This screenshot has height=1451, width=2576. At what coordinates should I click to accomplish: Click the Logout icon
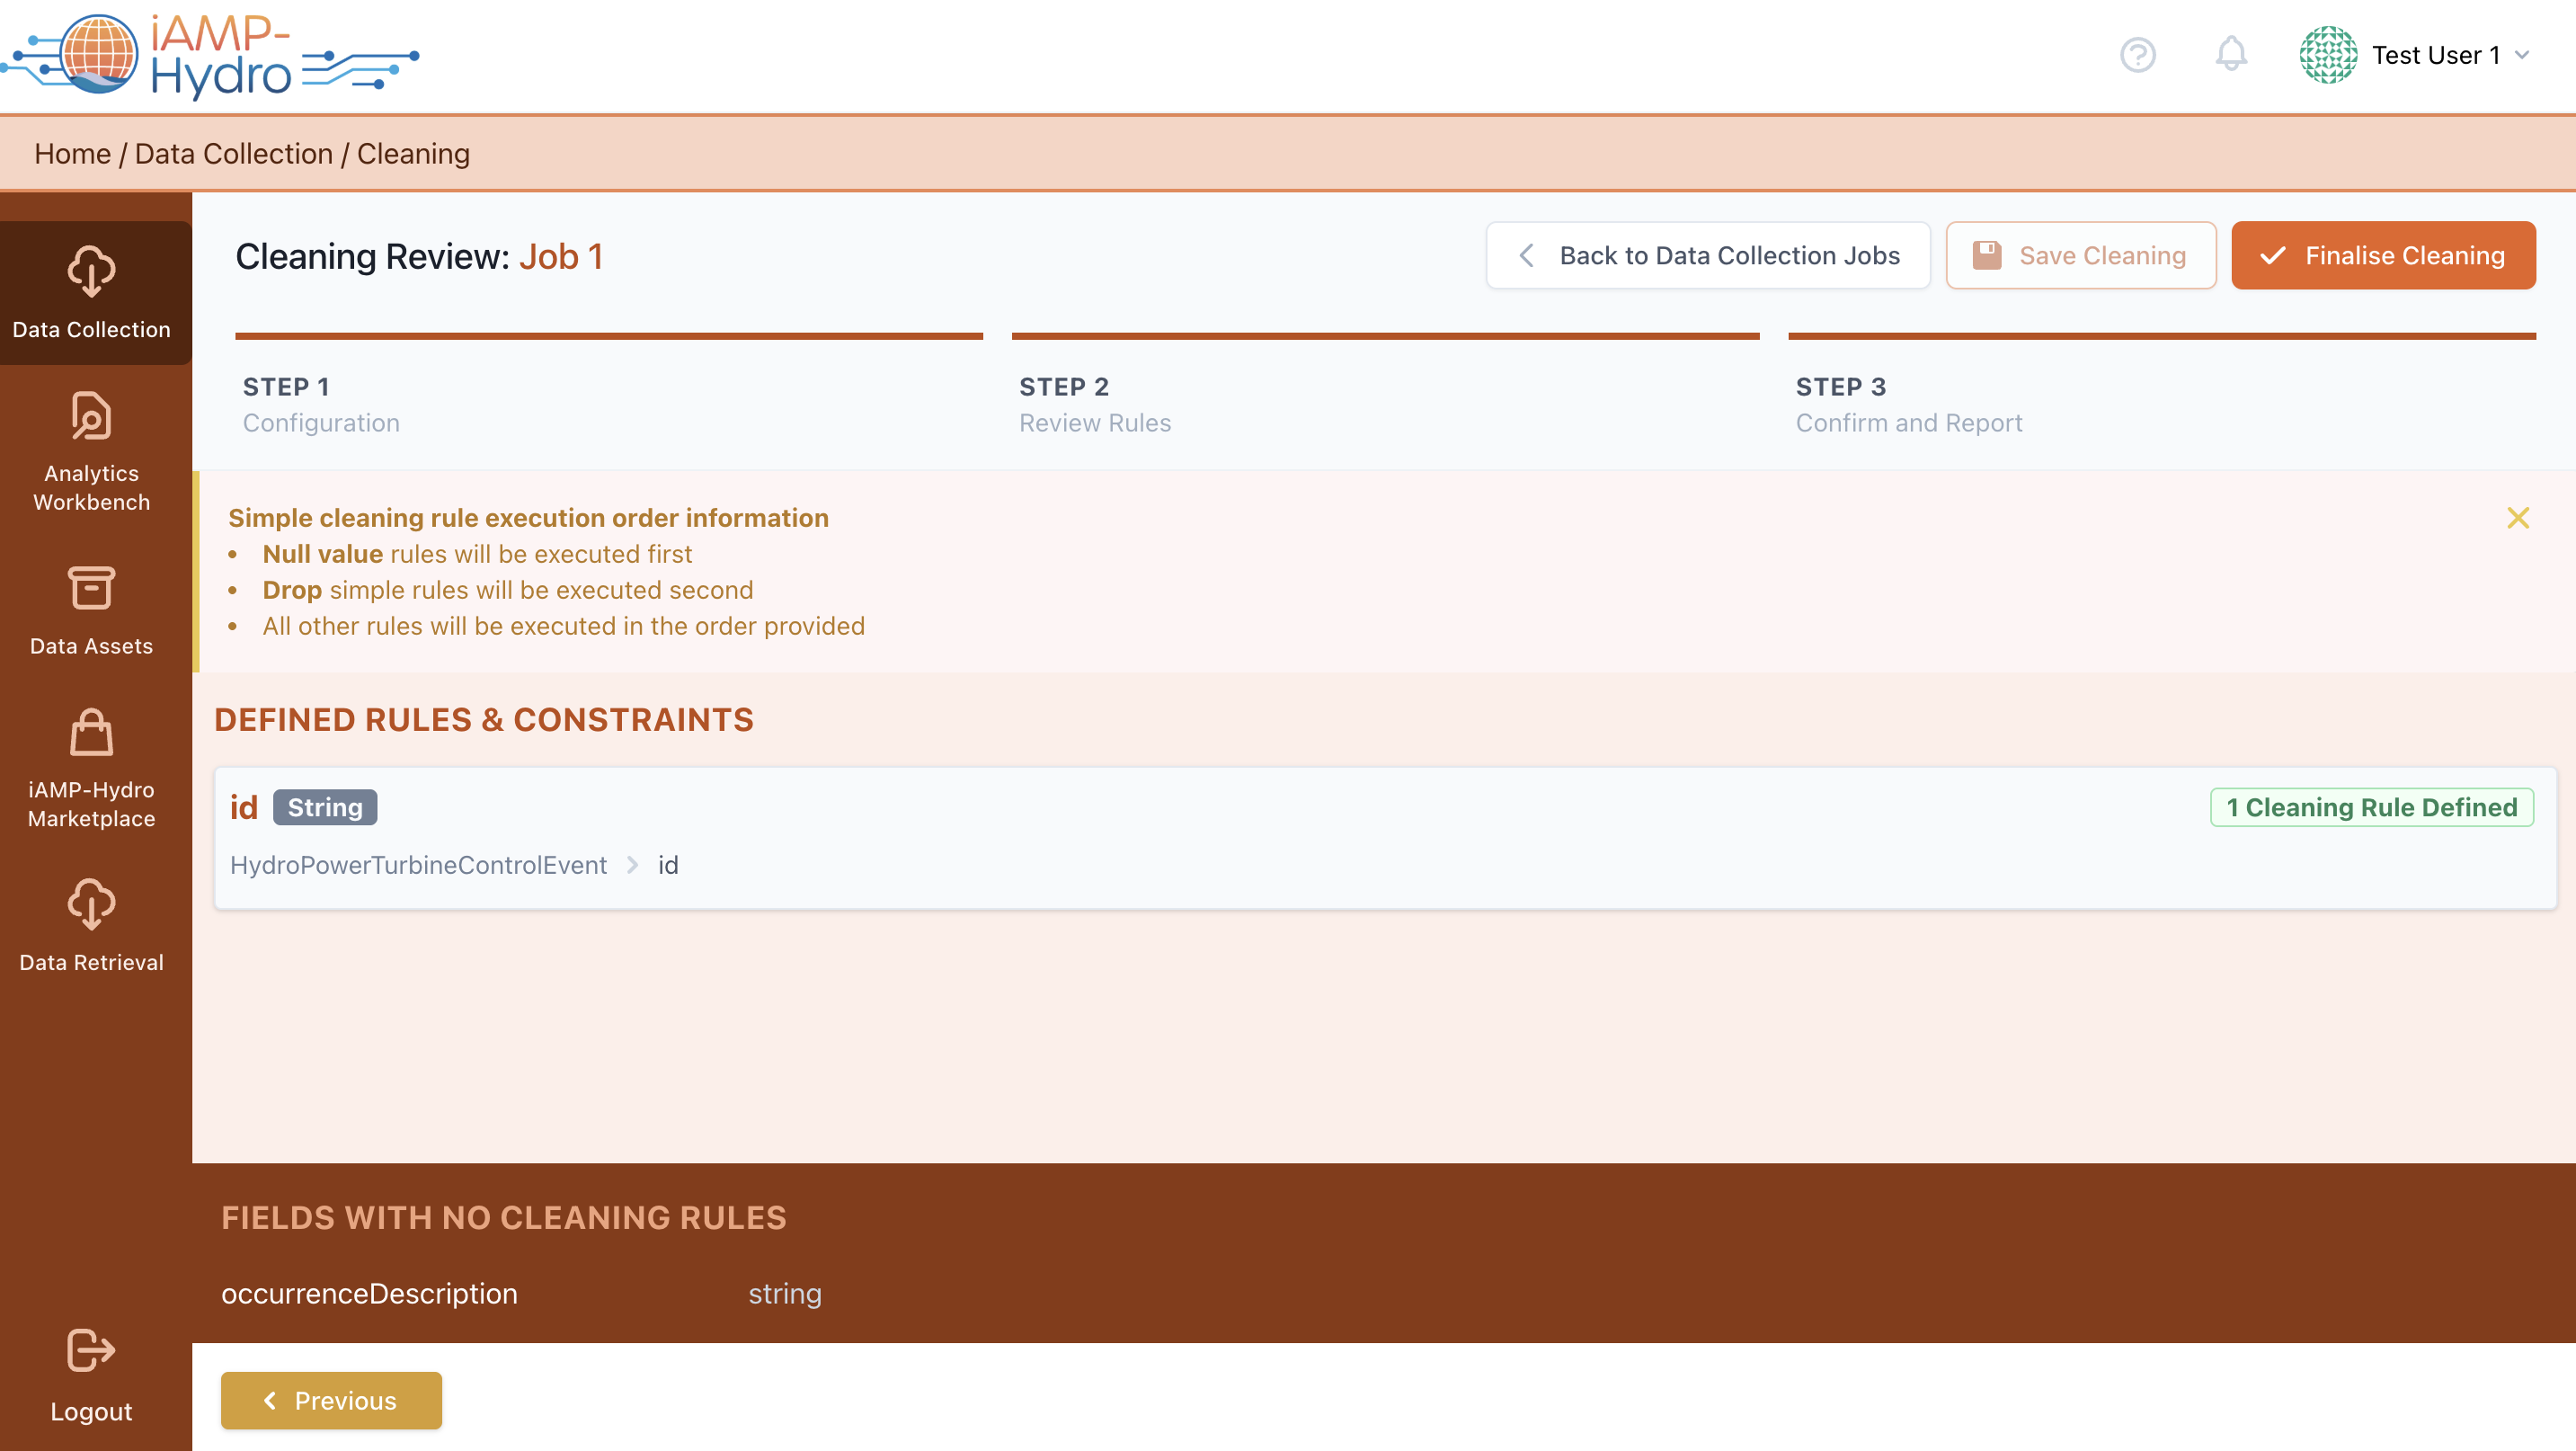(91, 1350)
